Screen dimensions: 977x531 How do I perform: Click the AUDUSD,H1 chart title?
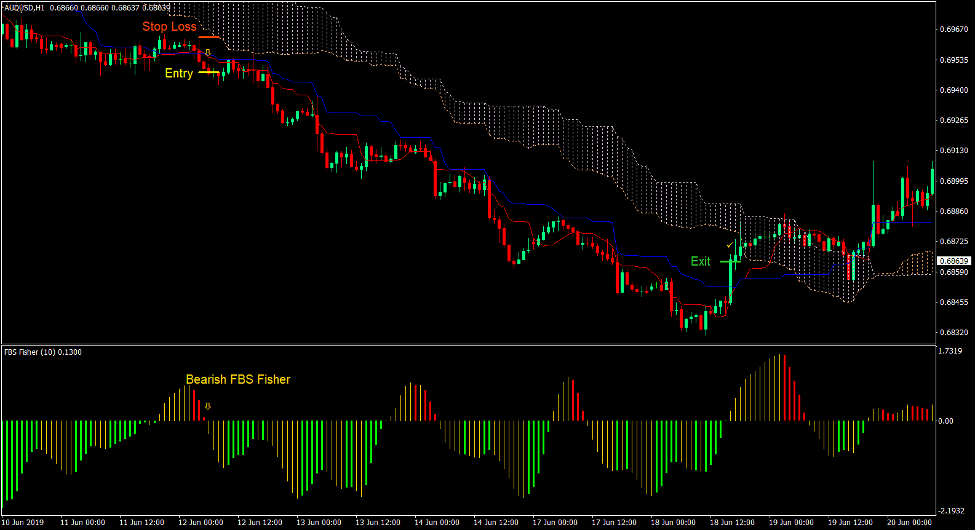(x=32, y=7)
